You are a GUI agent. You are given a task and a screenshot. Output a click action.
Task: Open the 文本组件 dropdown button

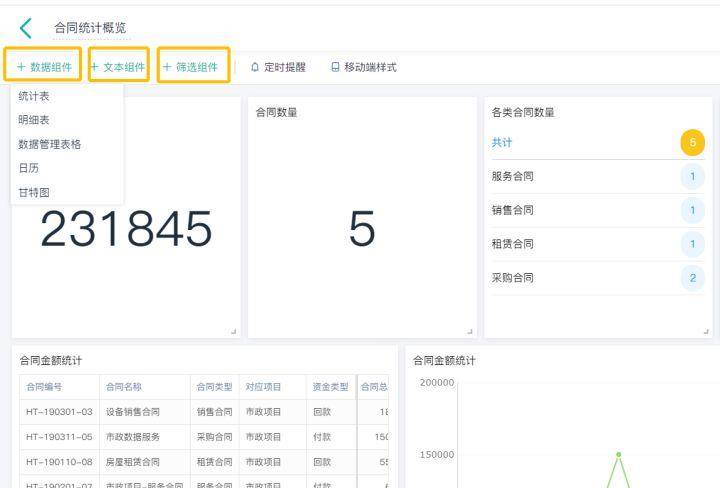pos(118,67)
